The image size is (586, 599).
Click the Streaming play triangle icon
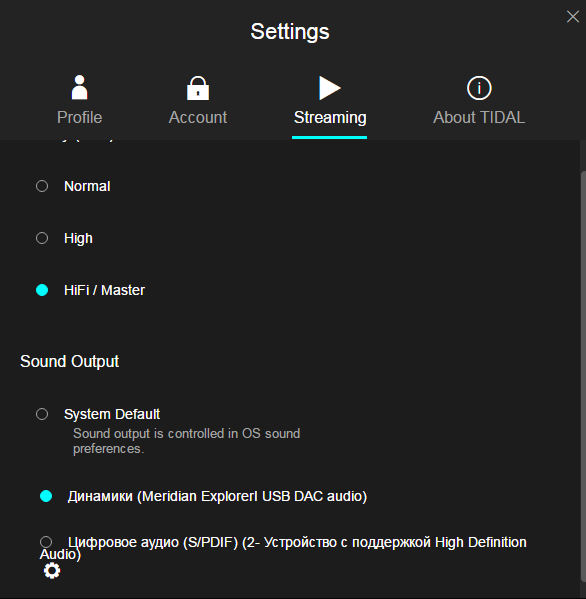click(330, 88)
